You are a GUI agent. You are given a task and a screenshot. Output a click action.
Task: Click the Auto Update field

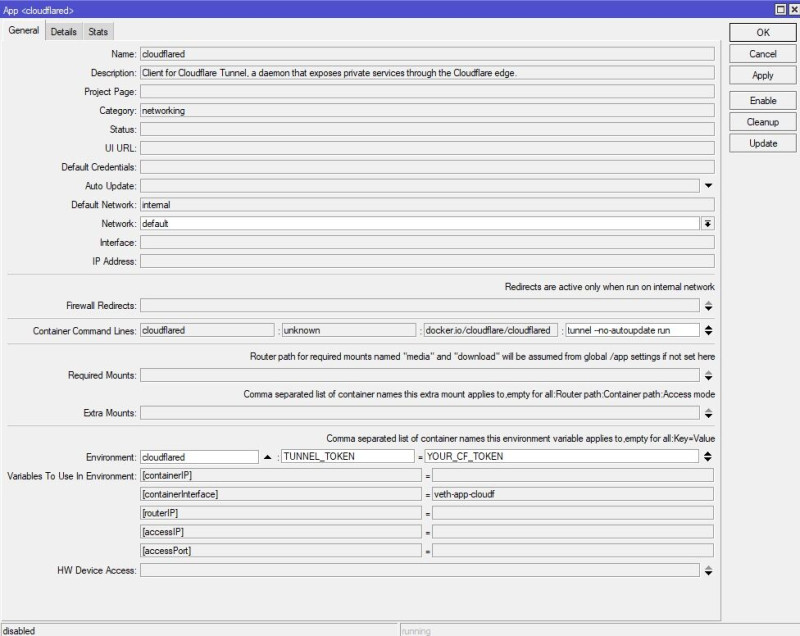coord(419,186)
